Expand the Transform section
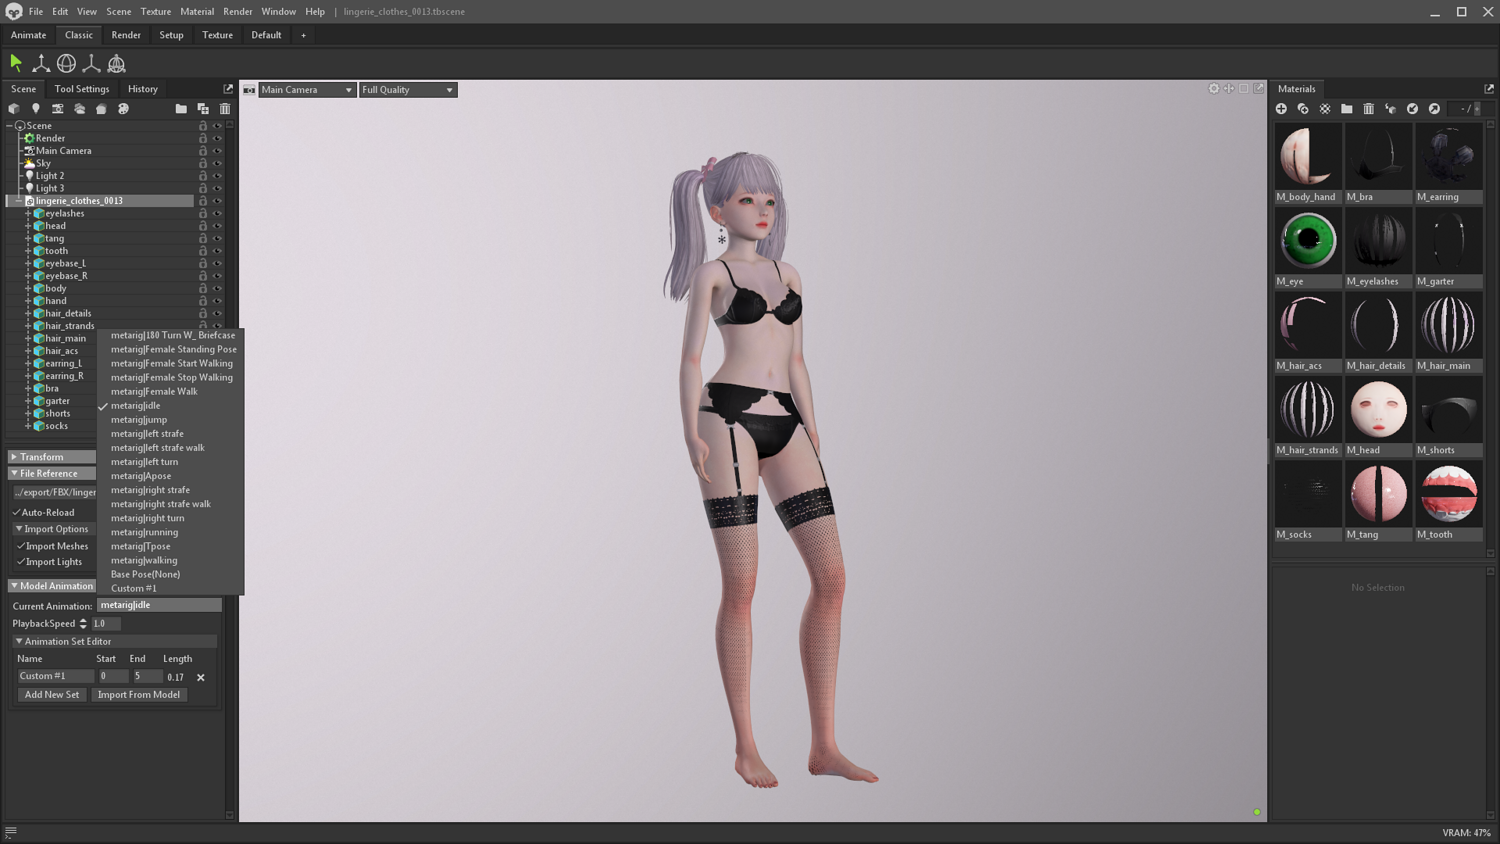The width and height of the screenshot is (1500, 844). pos(14,457)
